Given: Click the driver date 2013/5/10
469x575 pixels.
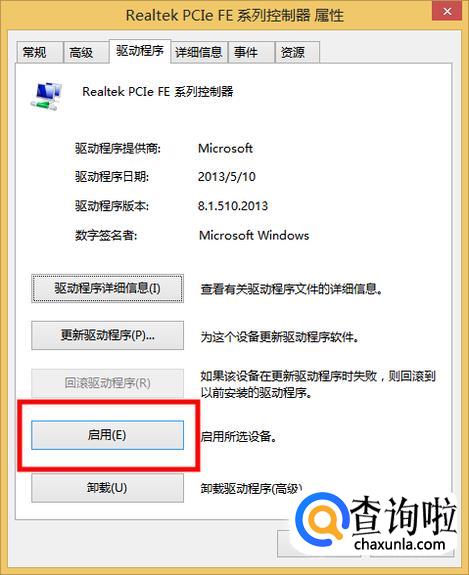Looking at the screenshot, I should click(x=227, y=177).
